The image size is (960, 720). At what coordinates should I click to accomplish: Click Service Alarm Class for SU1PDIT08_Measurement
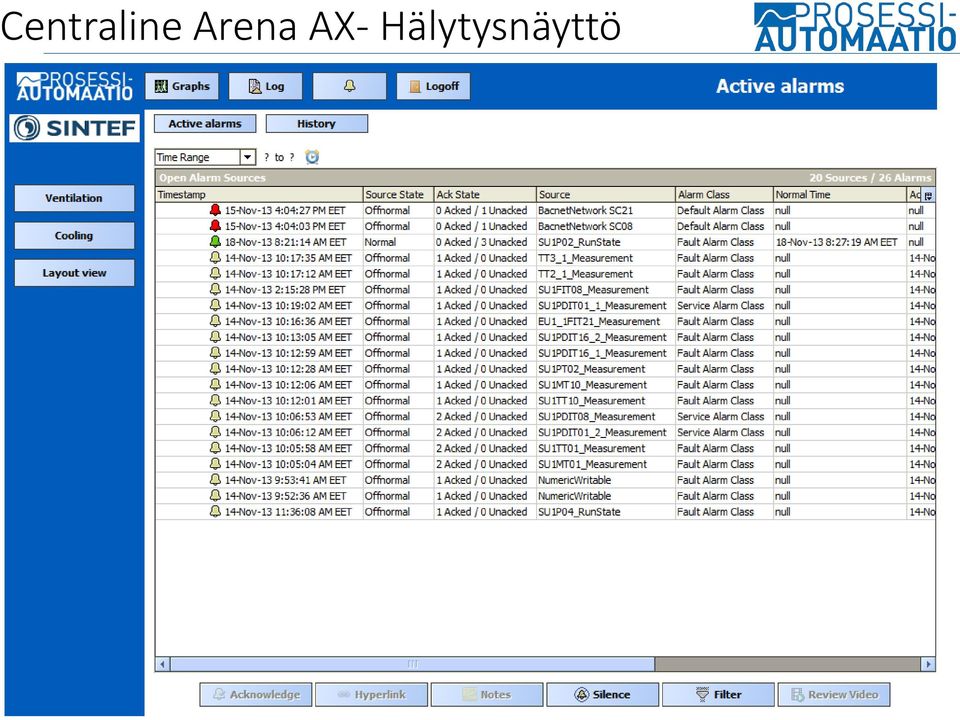(x=721, y=417)
